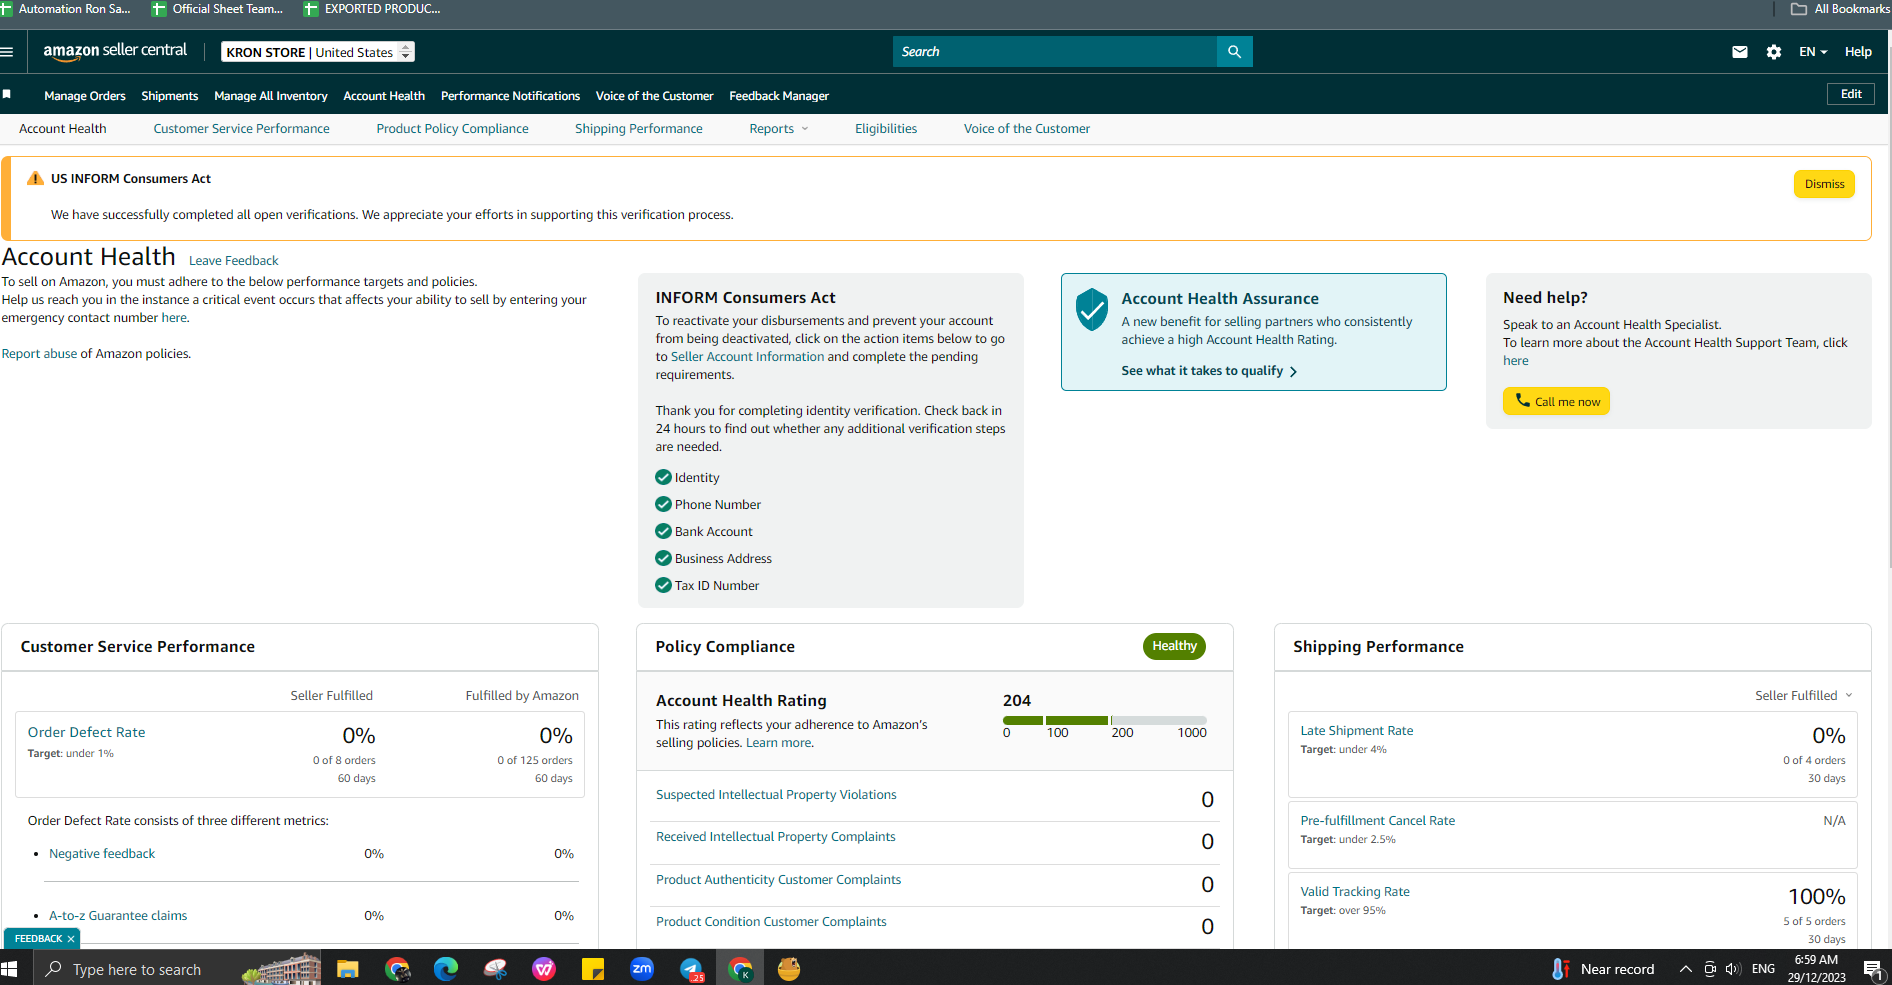Image resolution: width=1892 pixels, height=985 pixels.
Task: Dismiss the US INFORM Consumers Act banner
Action: pyautogui.click(x=1824, y=184)
